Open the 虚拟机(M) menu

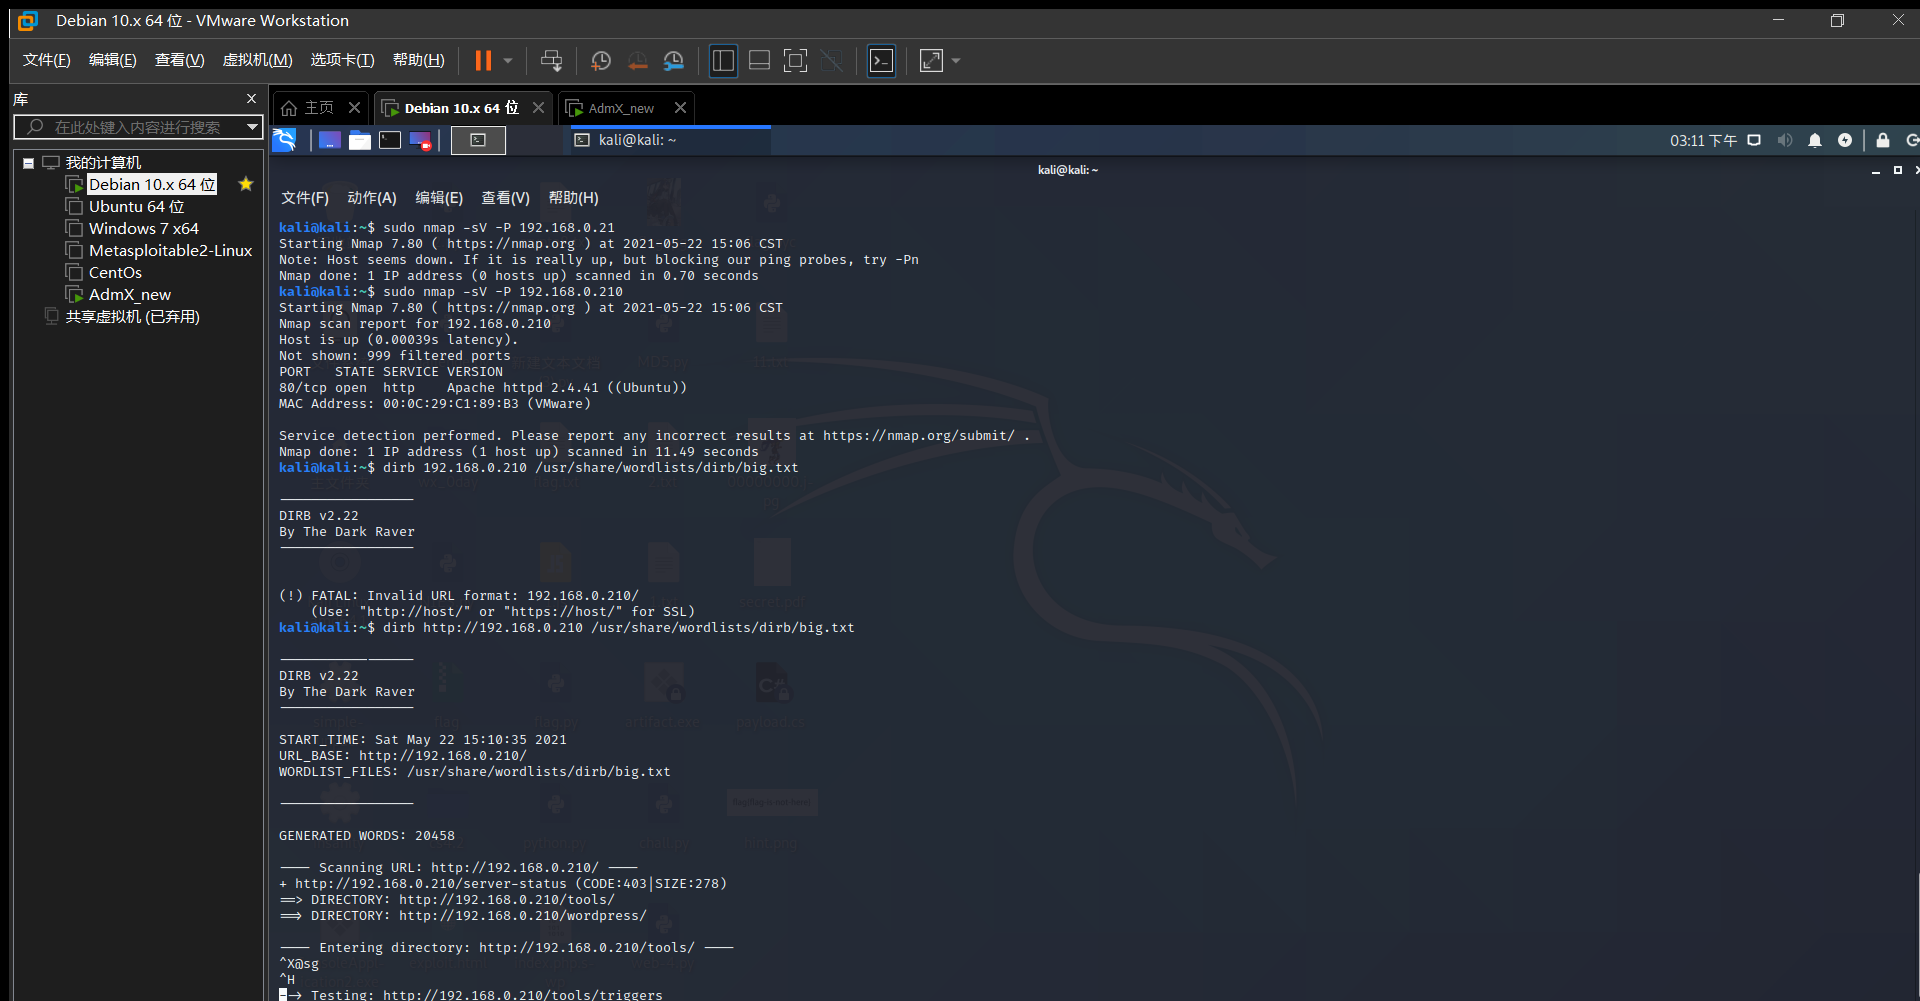click(257, 60)
